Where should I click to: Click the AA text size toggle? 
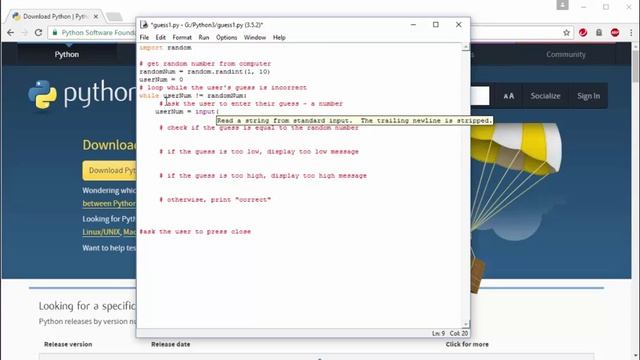[x=509, y=96]
